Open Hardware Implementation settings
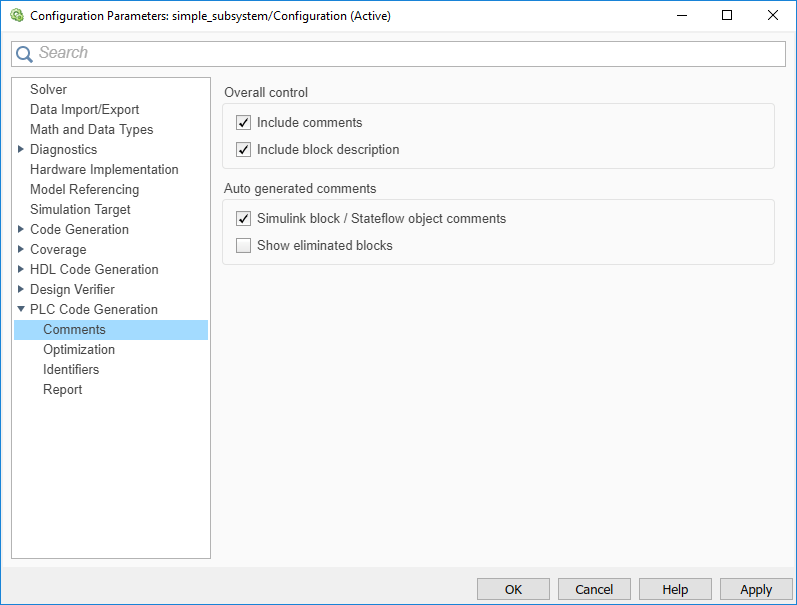The image size is (797, 605). point(104,170)
